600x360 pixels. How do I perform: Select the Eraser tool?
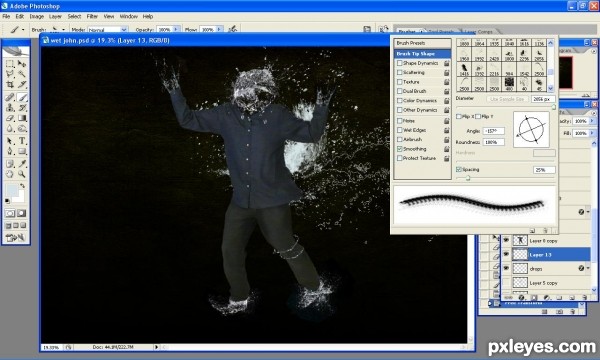pos(10,118)
